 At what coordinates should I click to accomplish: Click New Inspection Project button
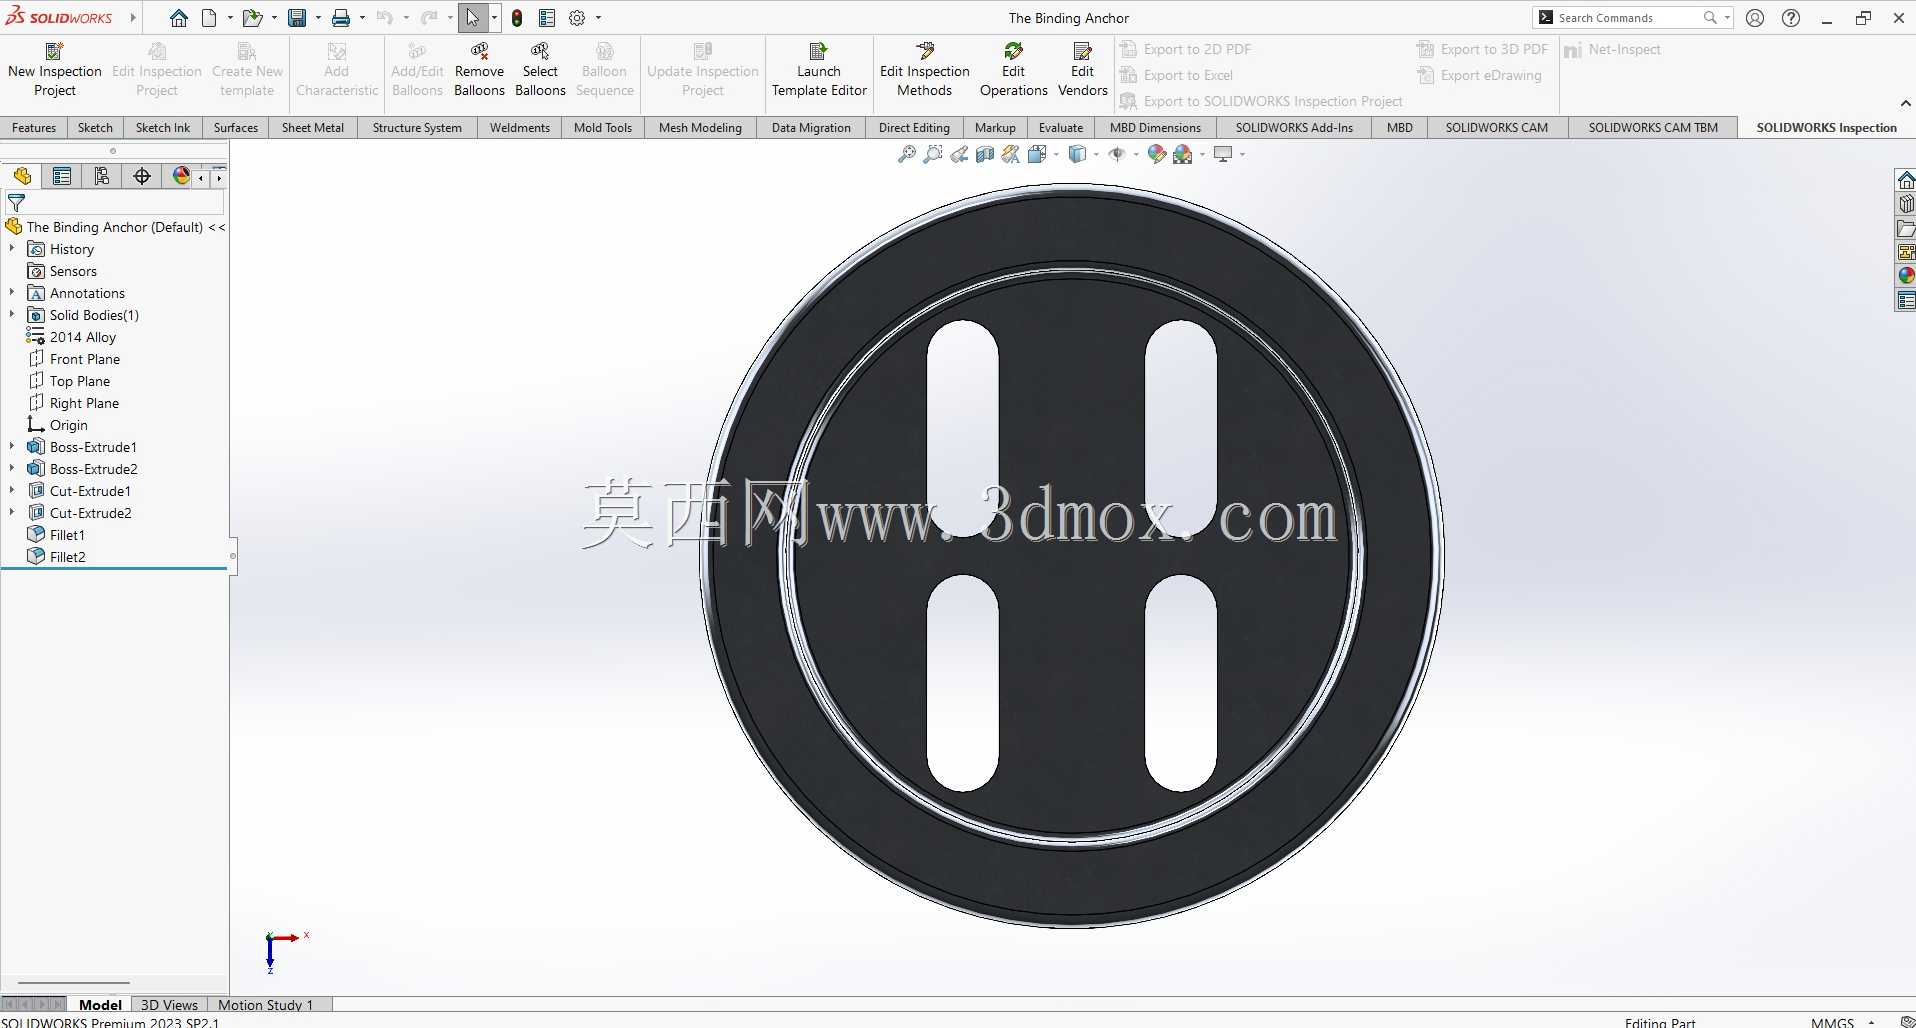pos(55,69)
